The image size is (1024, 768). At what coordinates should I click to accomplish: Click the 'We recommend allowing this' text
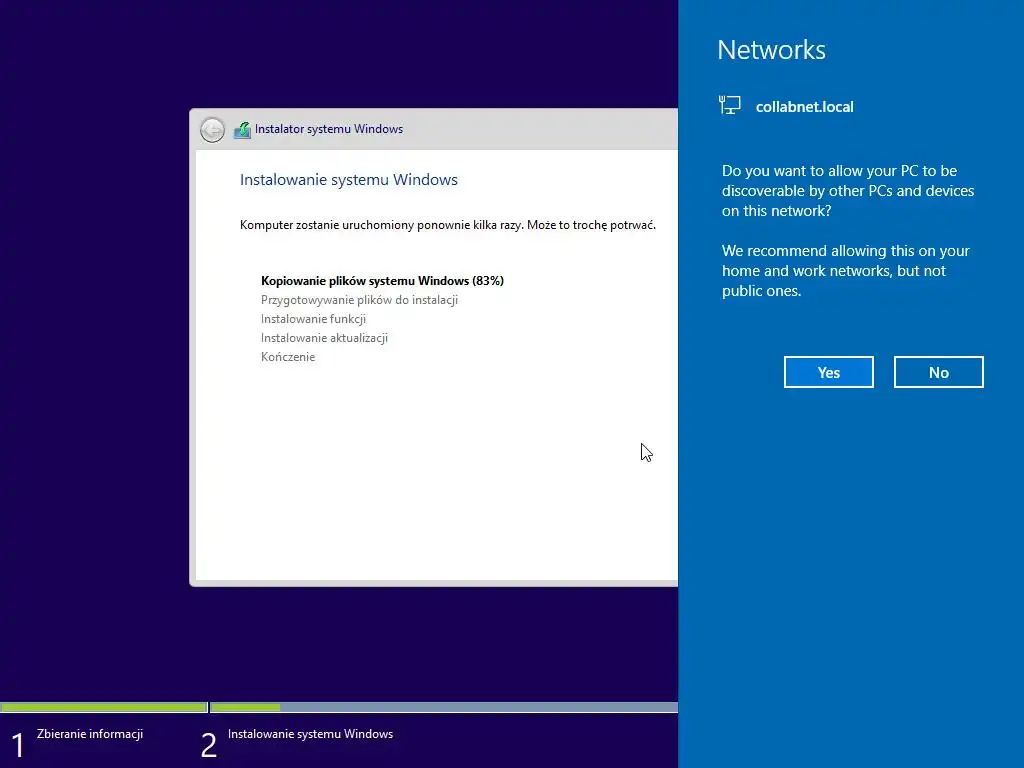point(846,270)
